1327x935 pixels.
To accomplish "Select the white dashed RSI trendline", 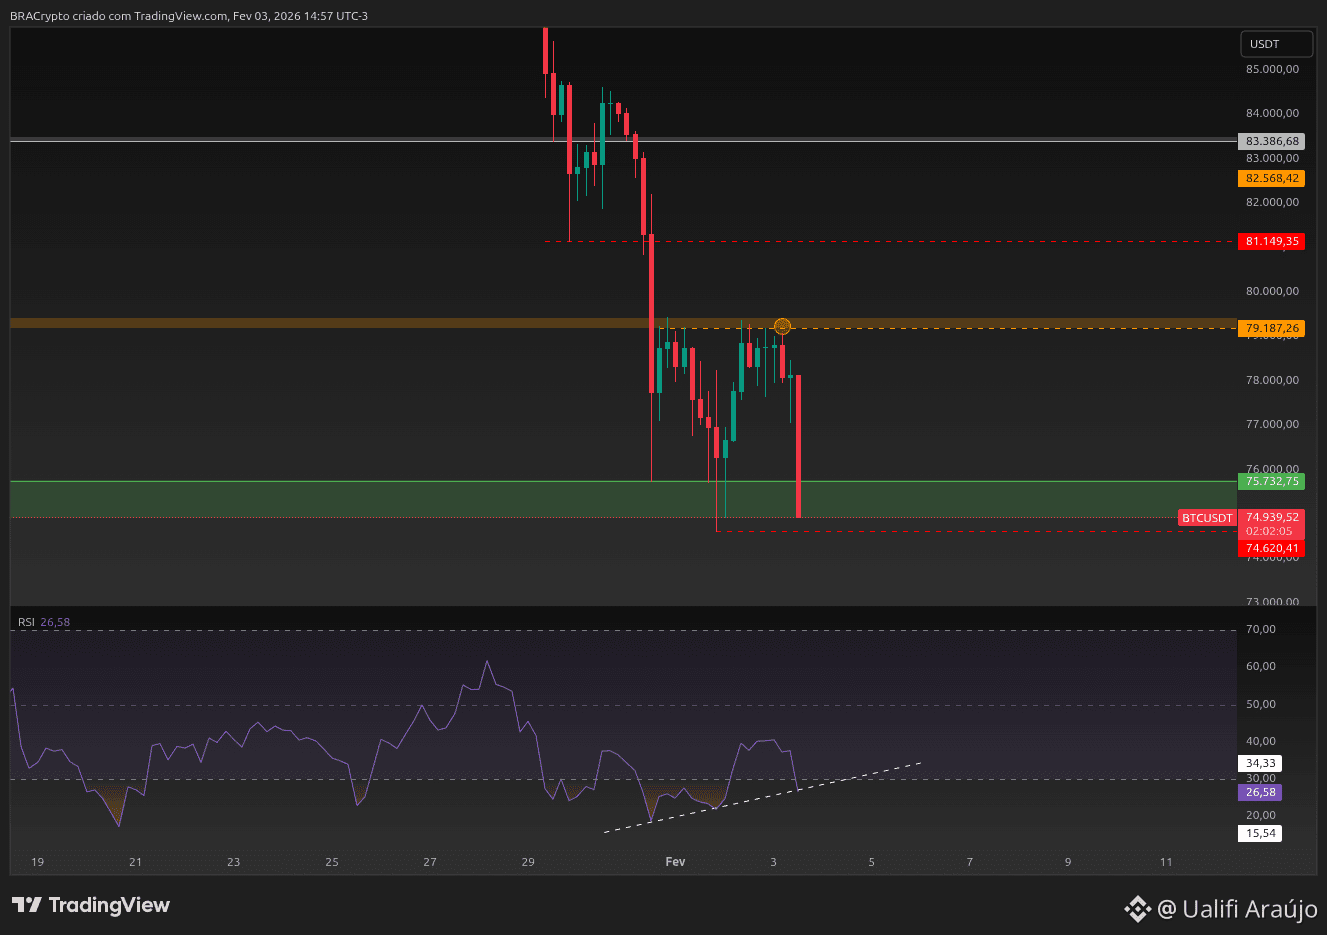I will click(762, 797).
